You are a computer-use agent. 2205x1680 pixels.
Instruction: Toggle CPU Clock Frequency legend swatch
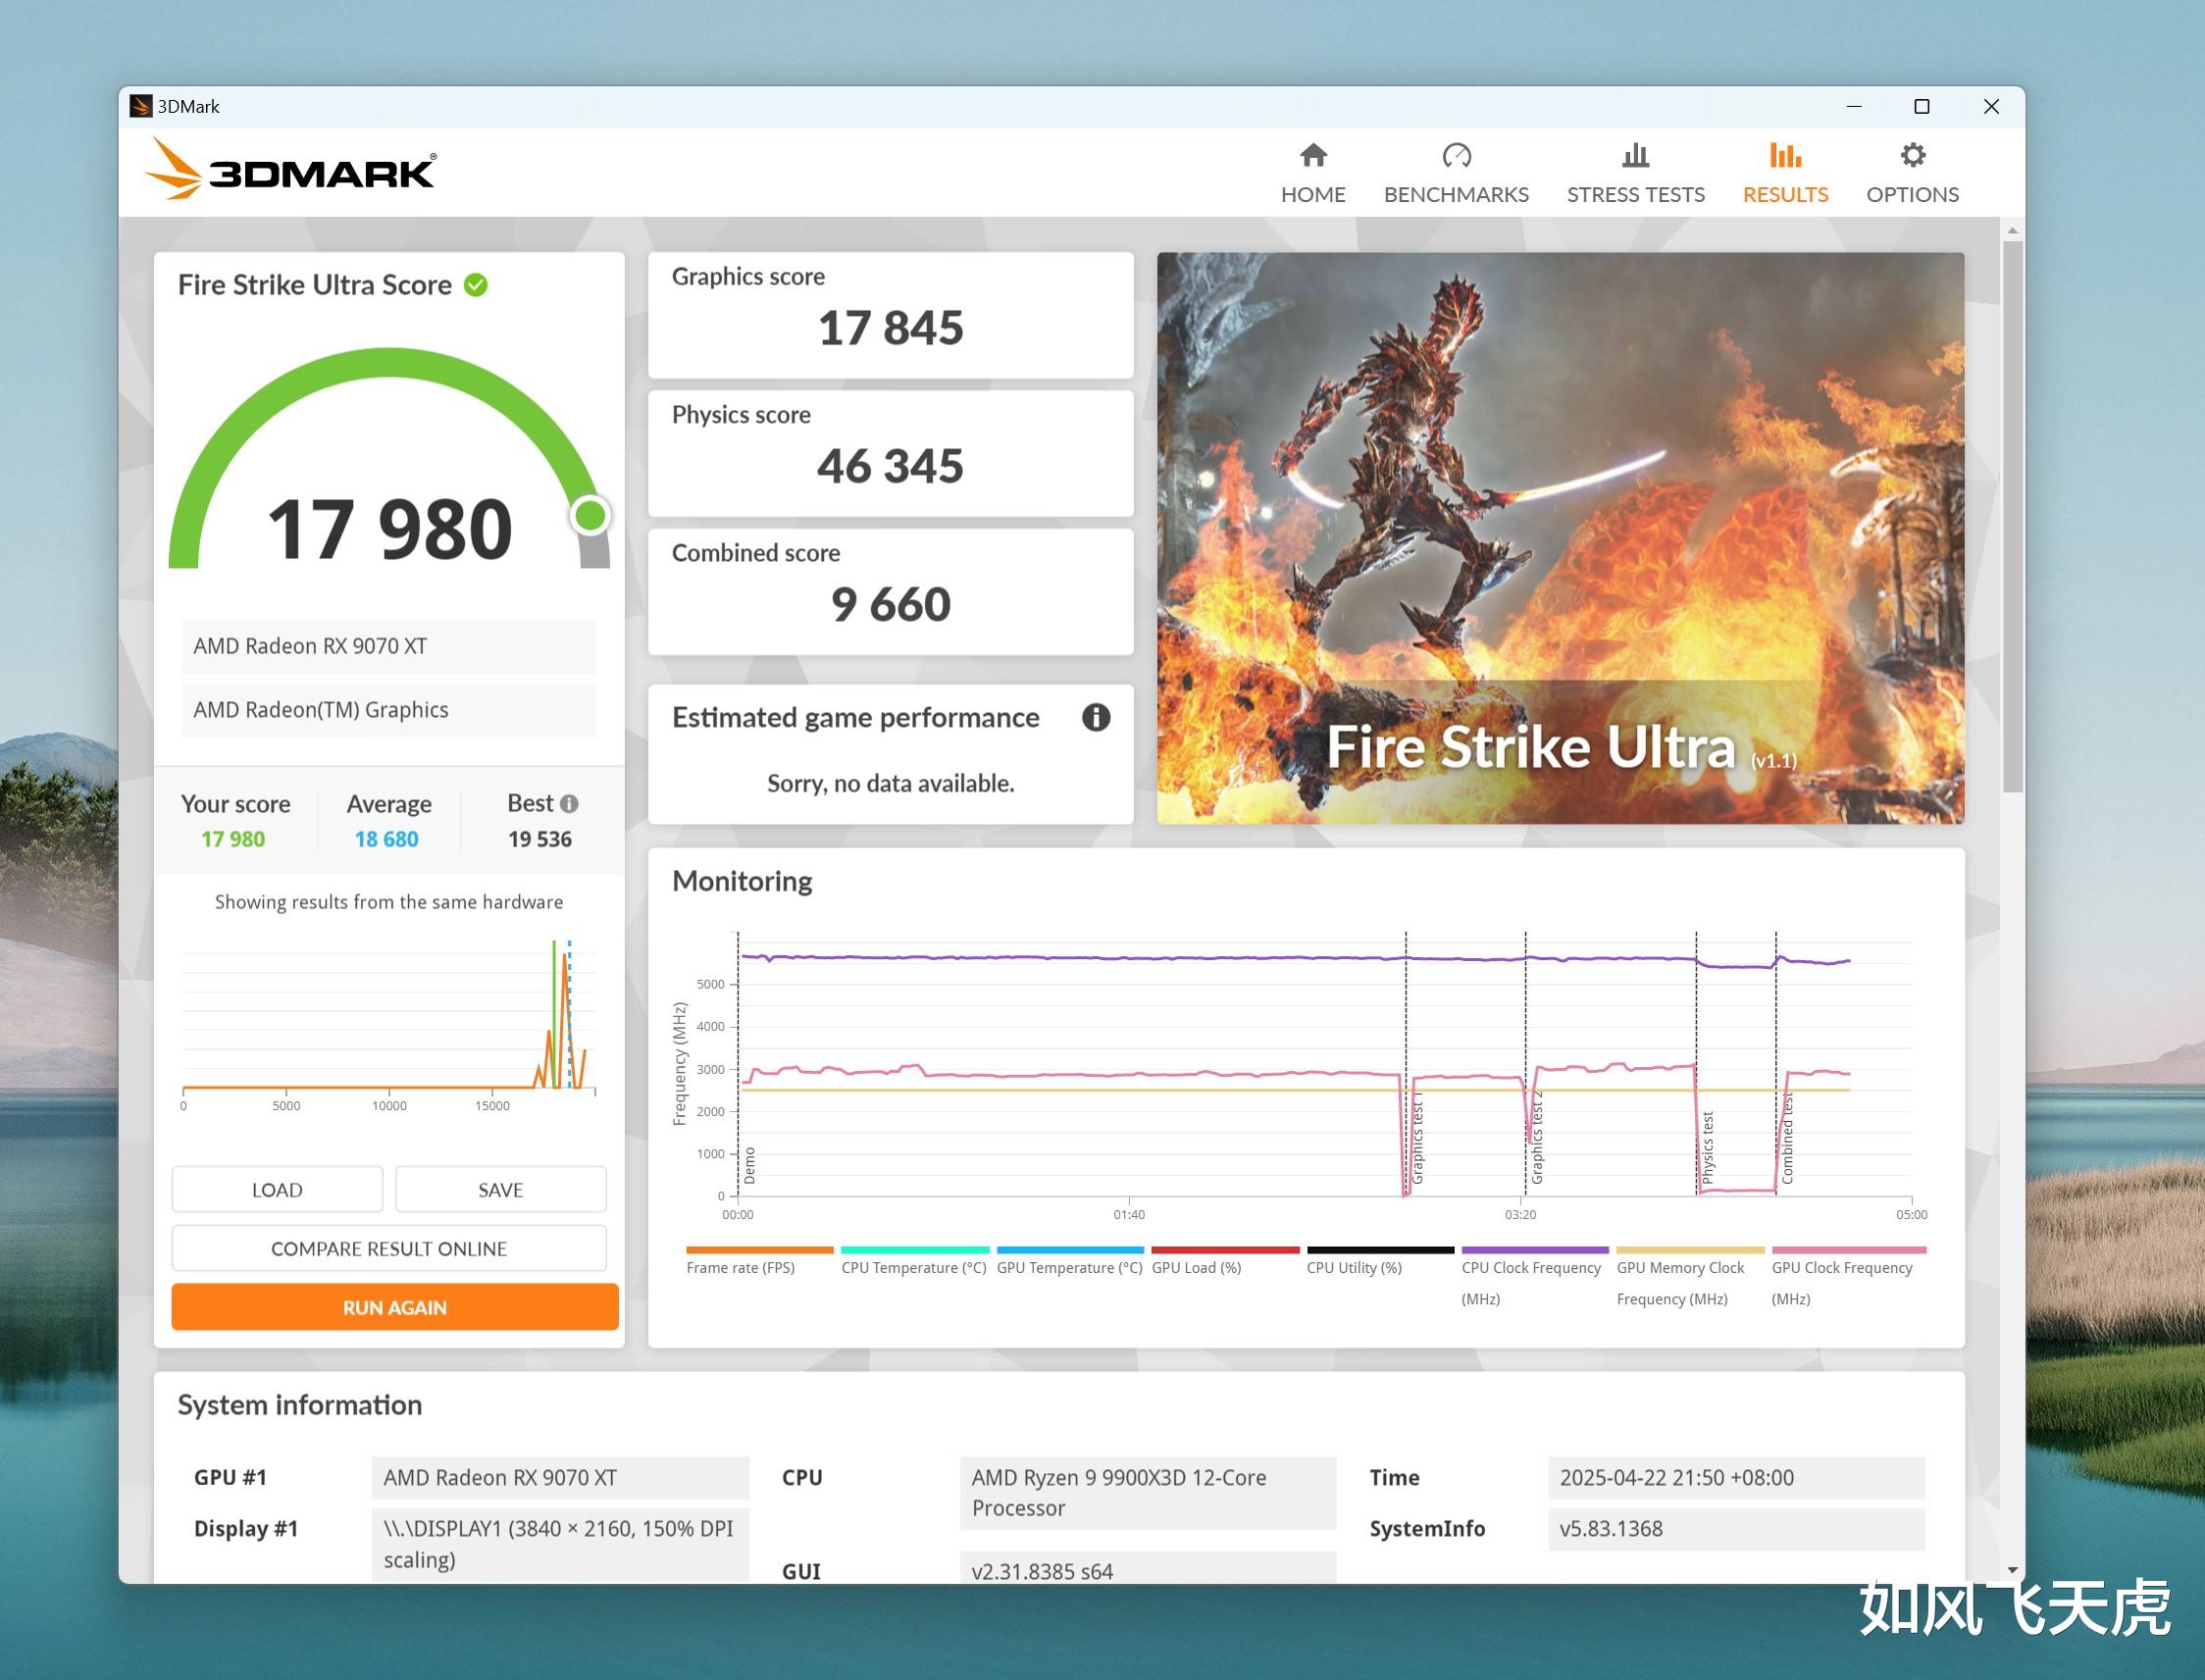pyautogui.click(x=1534, y=1250)
